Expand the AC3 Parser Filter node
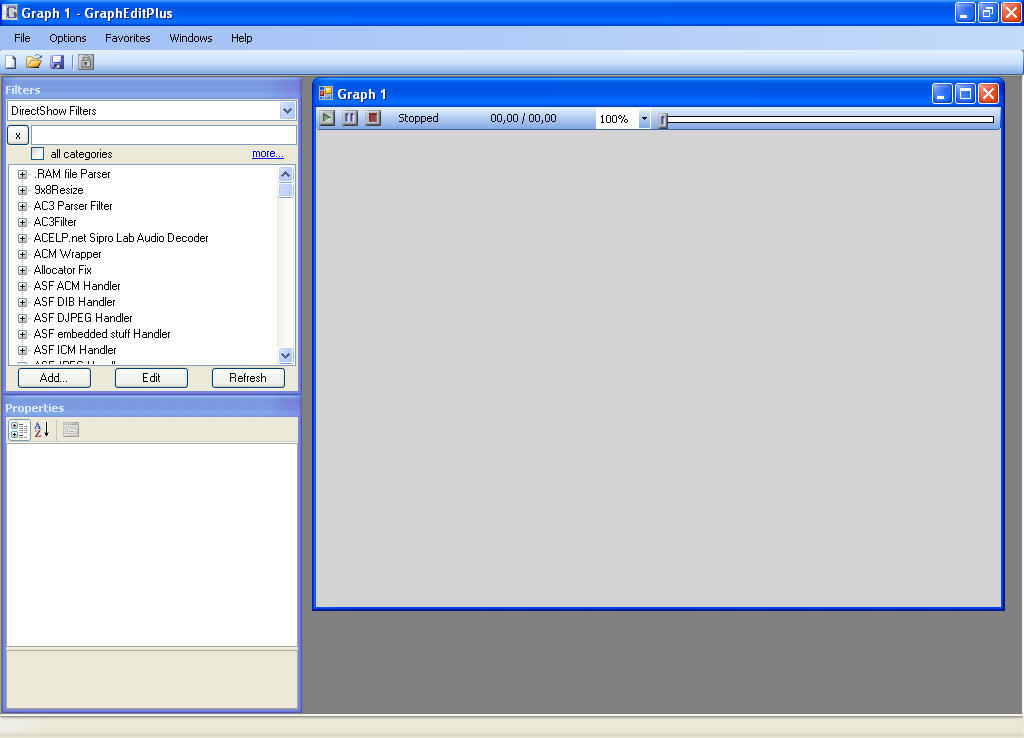The width and height of the screenshot is (1024, 738). pyautogui.click(x=22, y=206)
